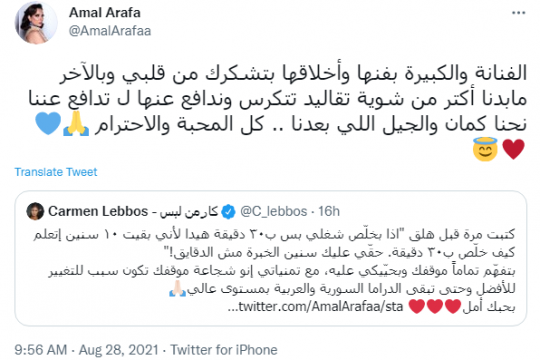Click the three red hearts in quoted tweet

435,306
